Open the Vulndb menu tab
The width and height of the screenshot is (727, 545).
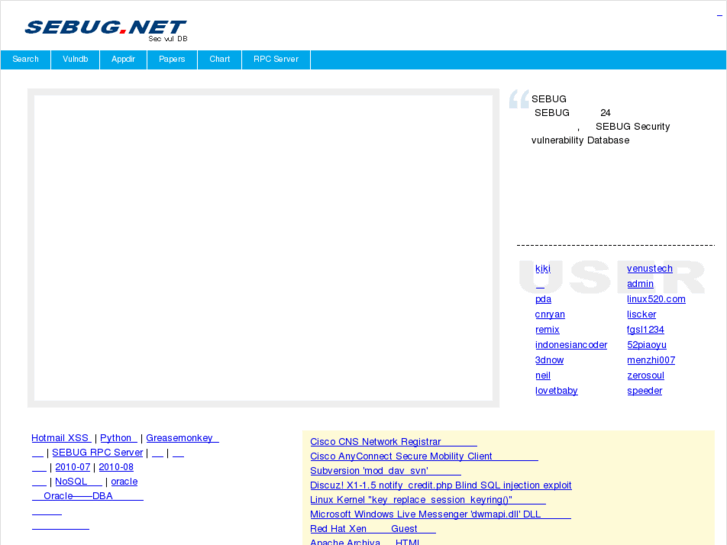pyautogui.click(x=75, y=59)
